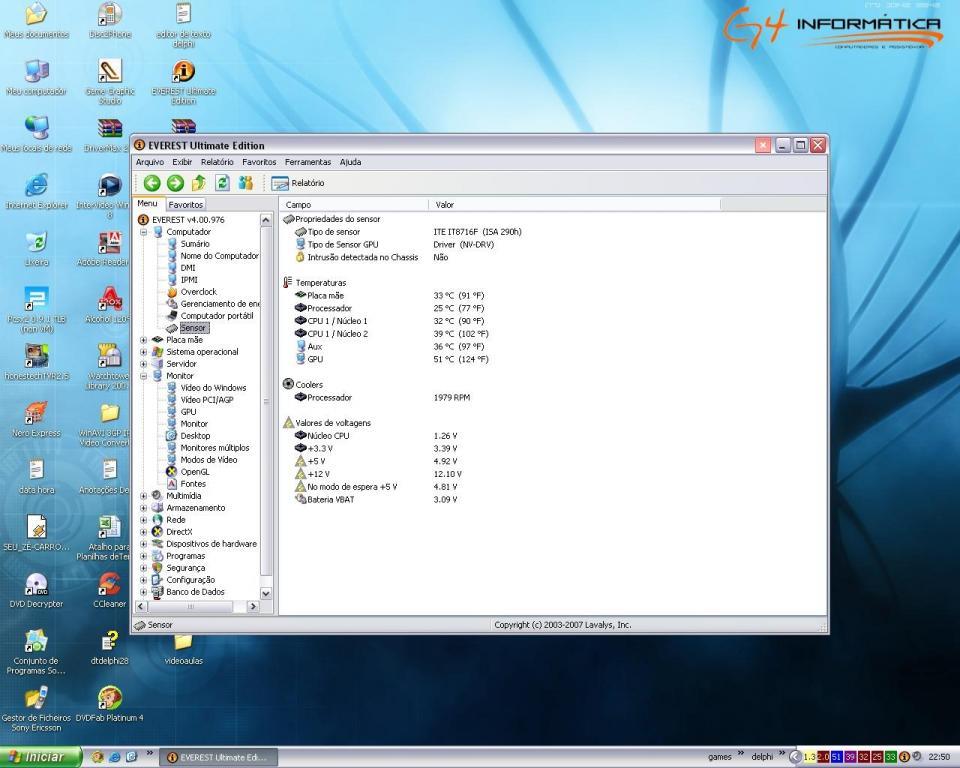Collapse the Computador tree node
Viewport: 960px width, 768px height.
pyautogui.click(x=143, y=232)
